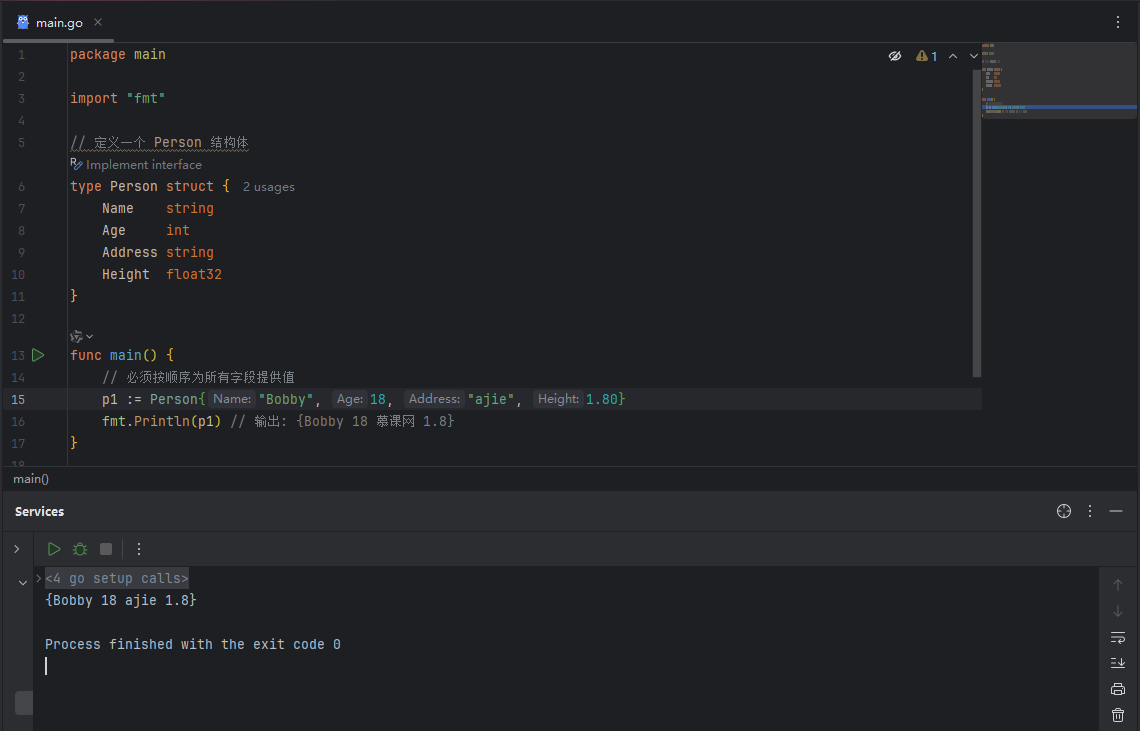Click the warning count indicator showing 1
Image resolution: width=1140 pixels, height=731 pixels.
[x=927, y=56]
